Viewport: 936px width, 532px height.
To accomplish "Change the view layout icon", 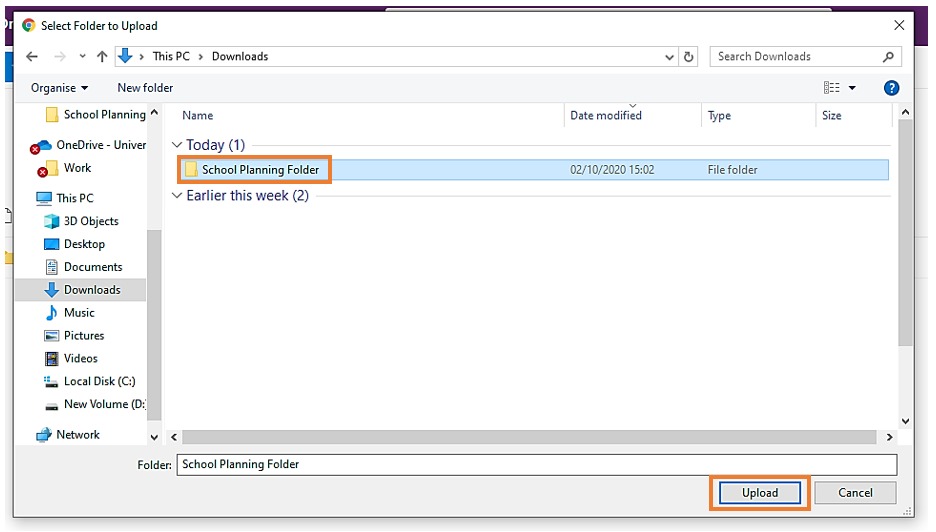I will pyautogui.click(x=832, y=88).
